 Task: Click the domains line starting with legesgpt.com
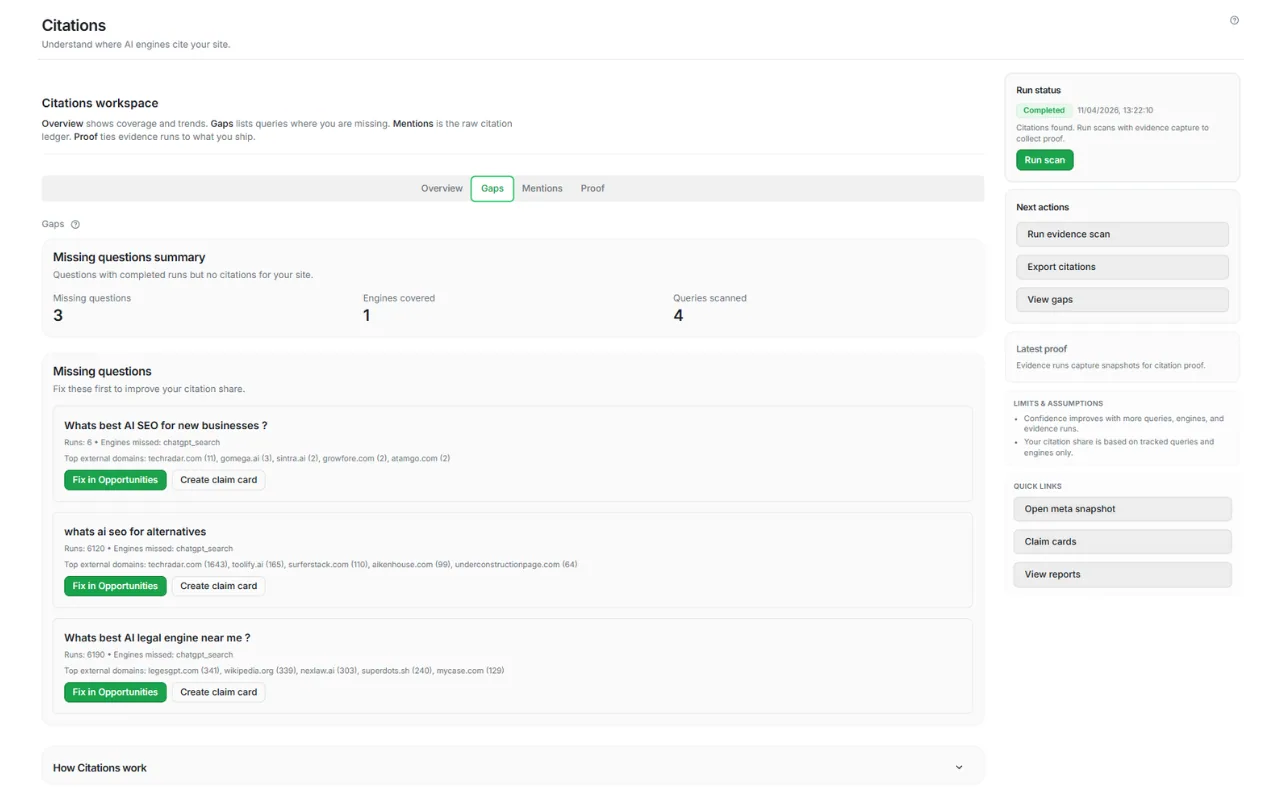284,671
